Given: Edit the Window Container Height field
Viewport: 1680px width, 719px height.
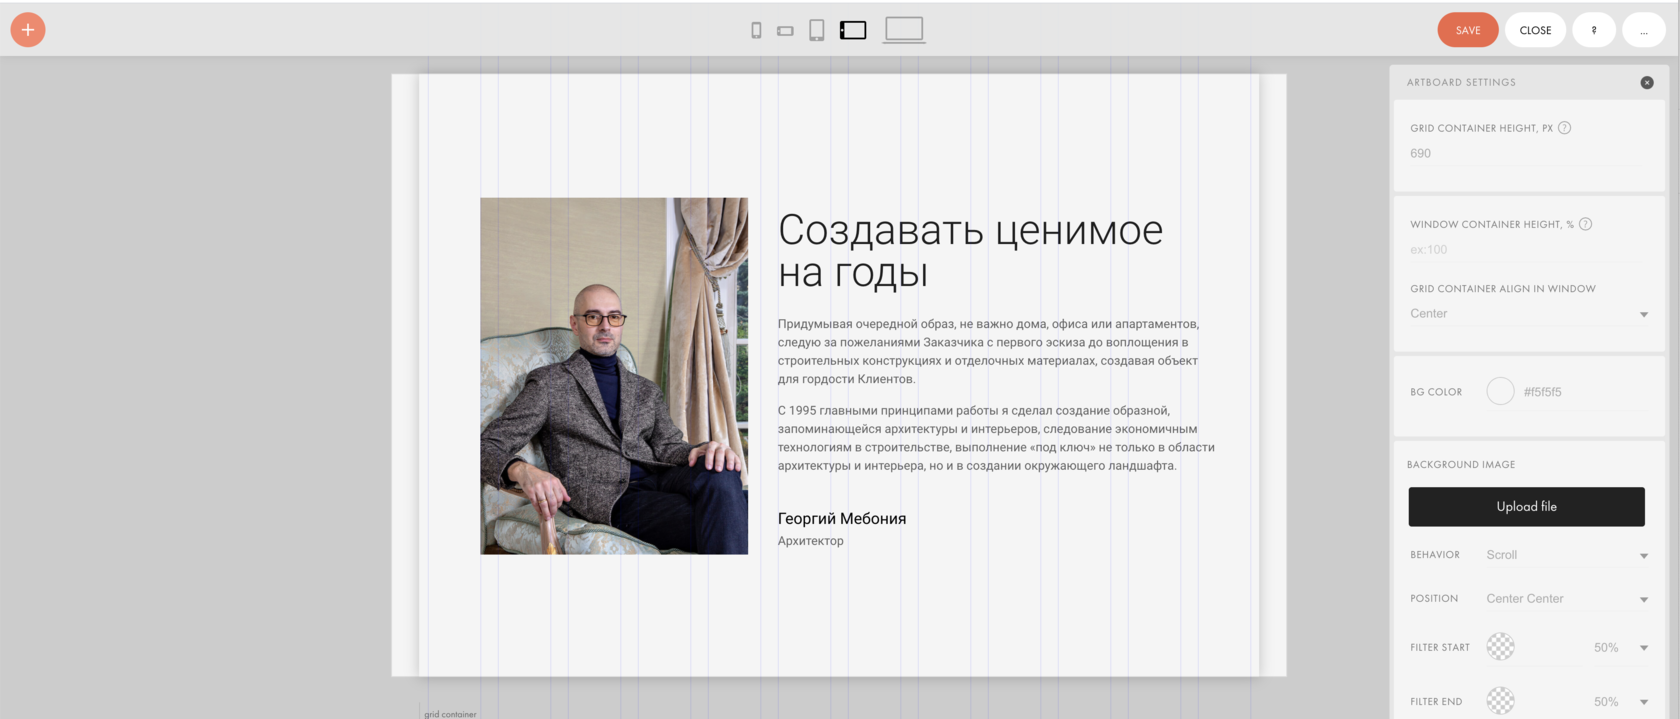Looking at the screenshot, I should tap(1528, 250).
